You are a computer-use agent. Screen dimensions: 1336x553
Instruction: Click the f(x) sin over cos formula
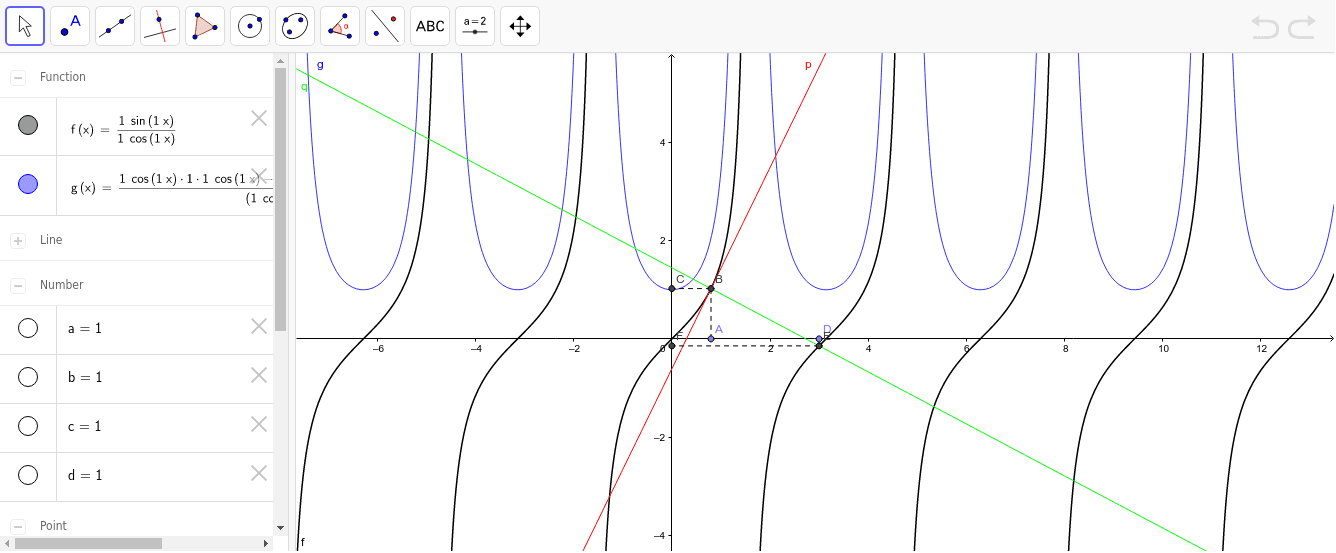coord(123,129)
